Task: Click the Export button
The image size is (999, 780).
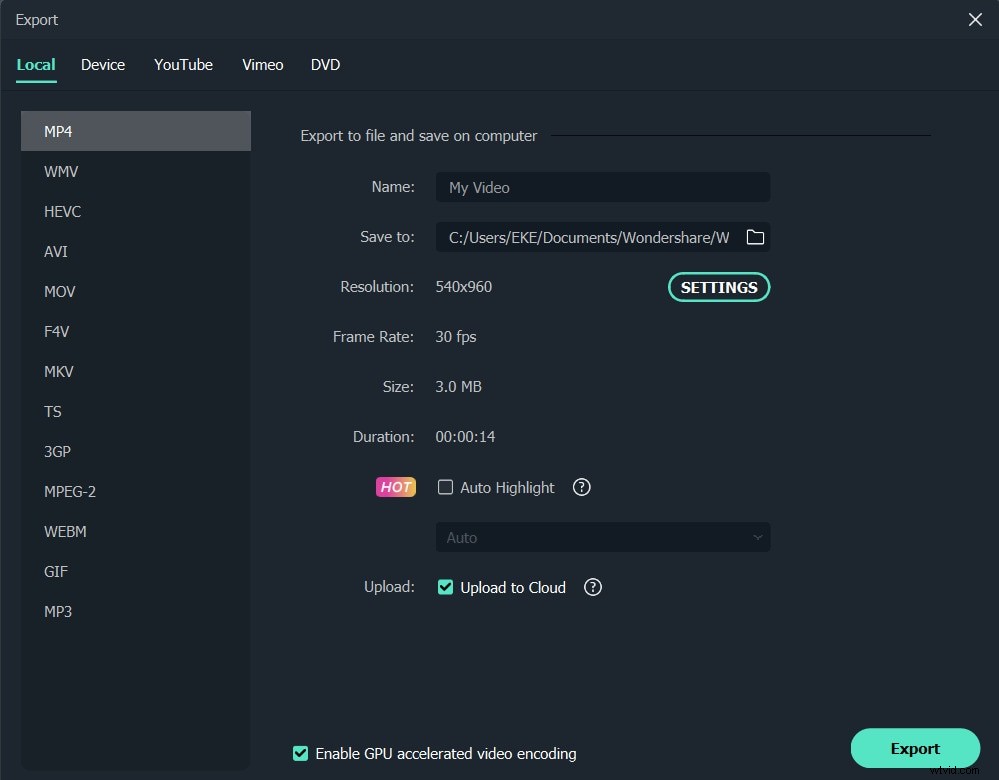Action: (x=914, y=748)
